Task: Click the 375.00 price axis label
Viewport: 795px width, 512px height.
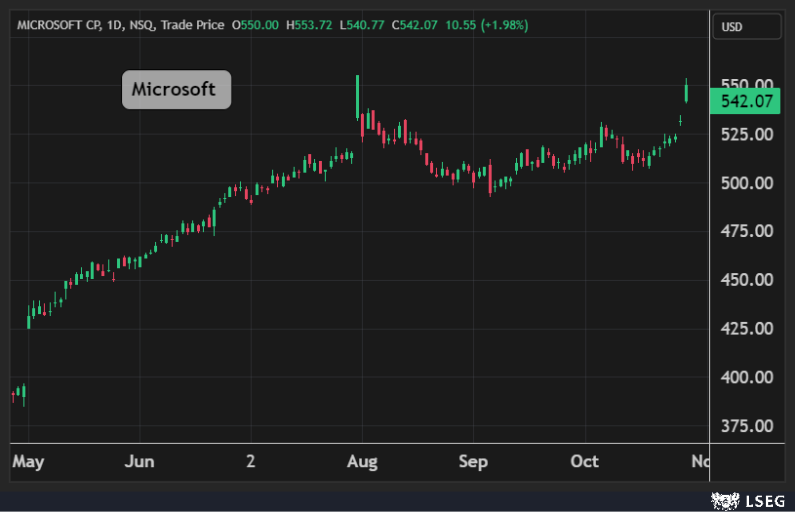Action: point(748,426)
